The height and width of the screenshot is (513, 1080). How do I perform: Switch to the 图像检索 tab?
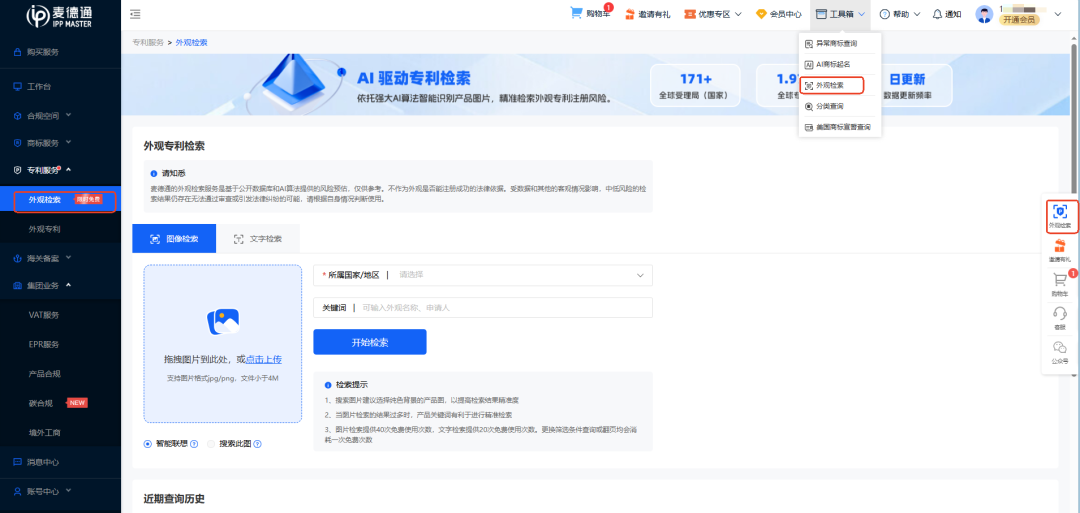174,239
